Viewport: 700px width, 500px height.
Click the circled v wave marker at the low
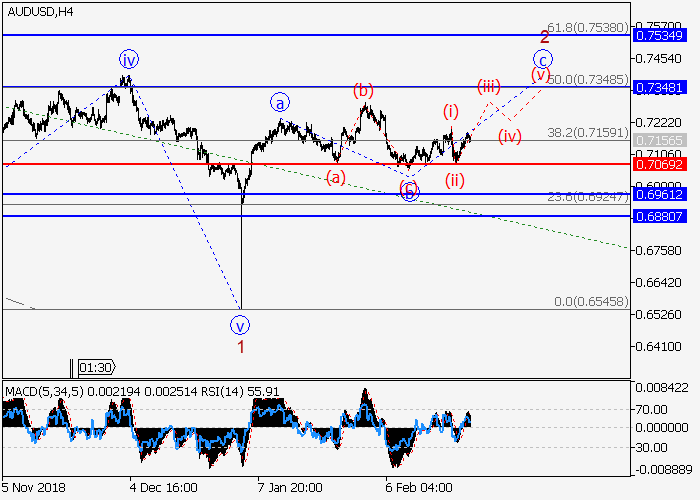click(x=240, y=324)
